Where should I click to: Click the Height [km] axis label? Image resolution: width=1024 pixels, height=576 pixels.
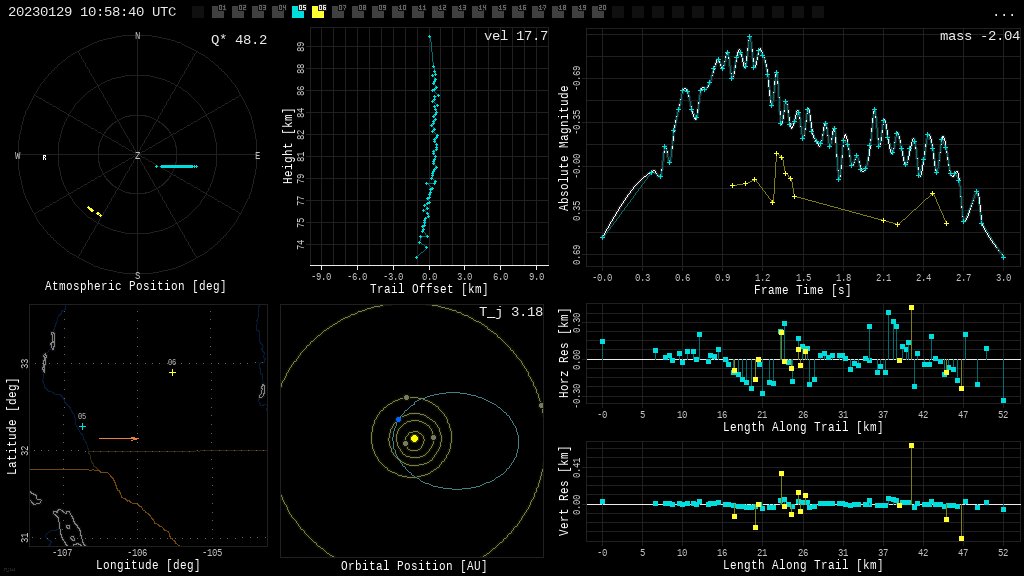click(288, 146)
